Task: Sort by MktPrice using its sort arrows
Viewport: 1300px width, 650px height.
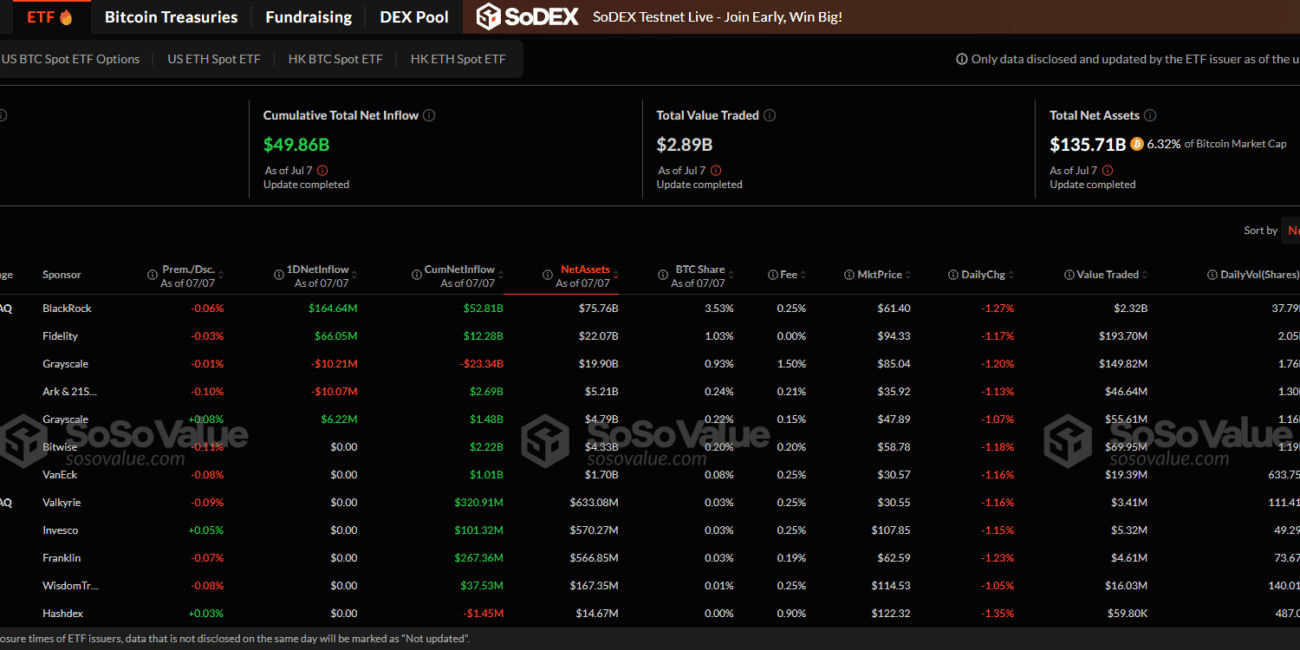Action: click(x=907, y=274)
